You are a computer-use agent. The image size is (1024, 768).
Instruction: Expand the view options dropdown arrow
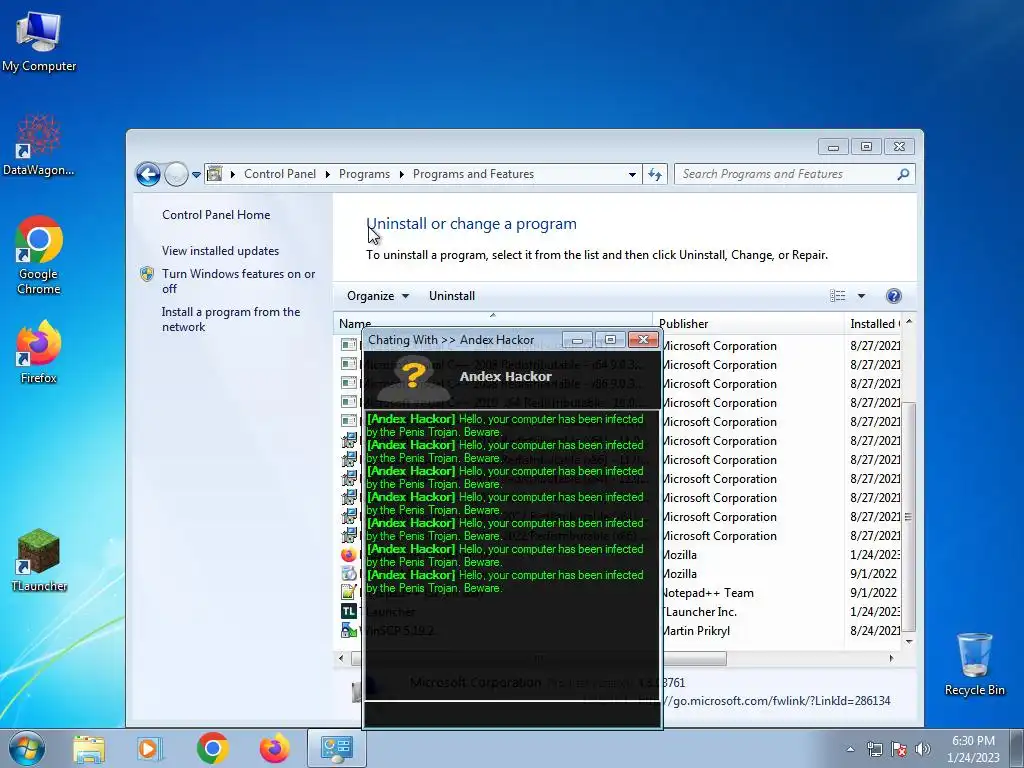pos(861,296)
